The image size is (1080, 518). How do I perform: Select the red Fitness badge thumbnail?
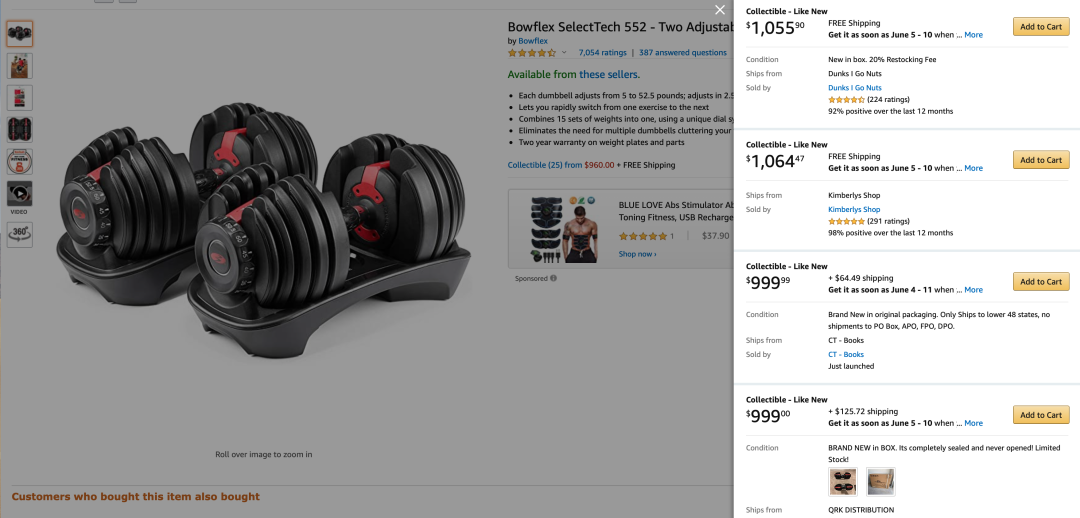19,162
